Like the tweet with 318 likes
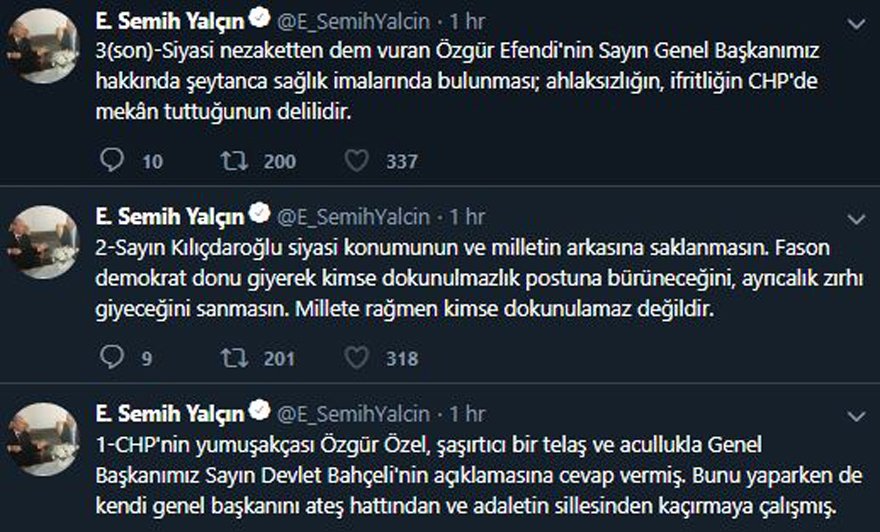 [x=355, y=357]
